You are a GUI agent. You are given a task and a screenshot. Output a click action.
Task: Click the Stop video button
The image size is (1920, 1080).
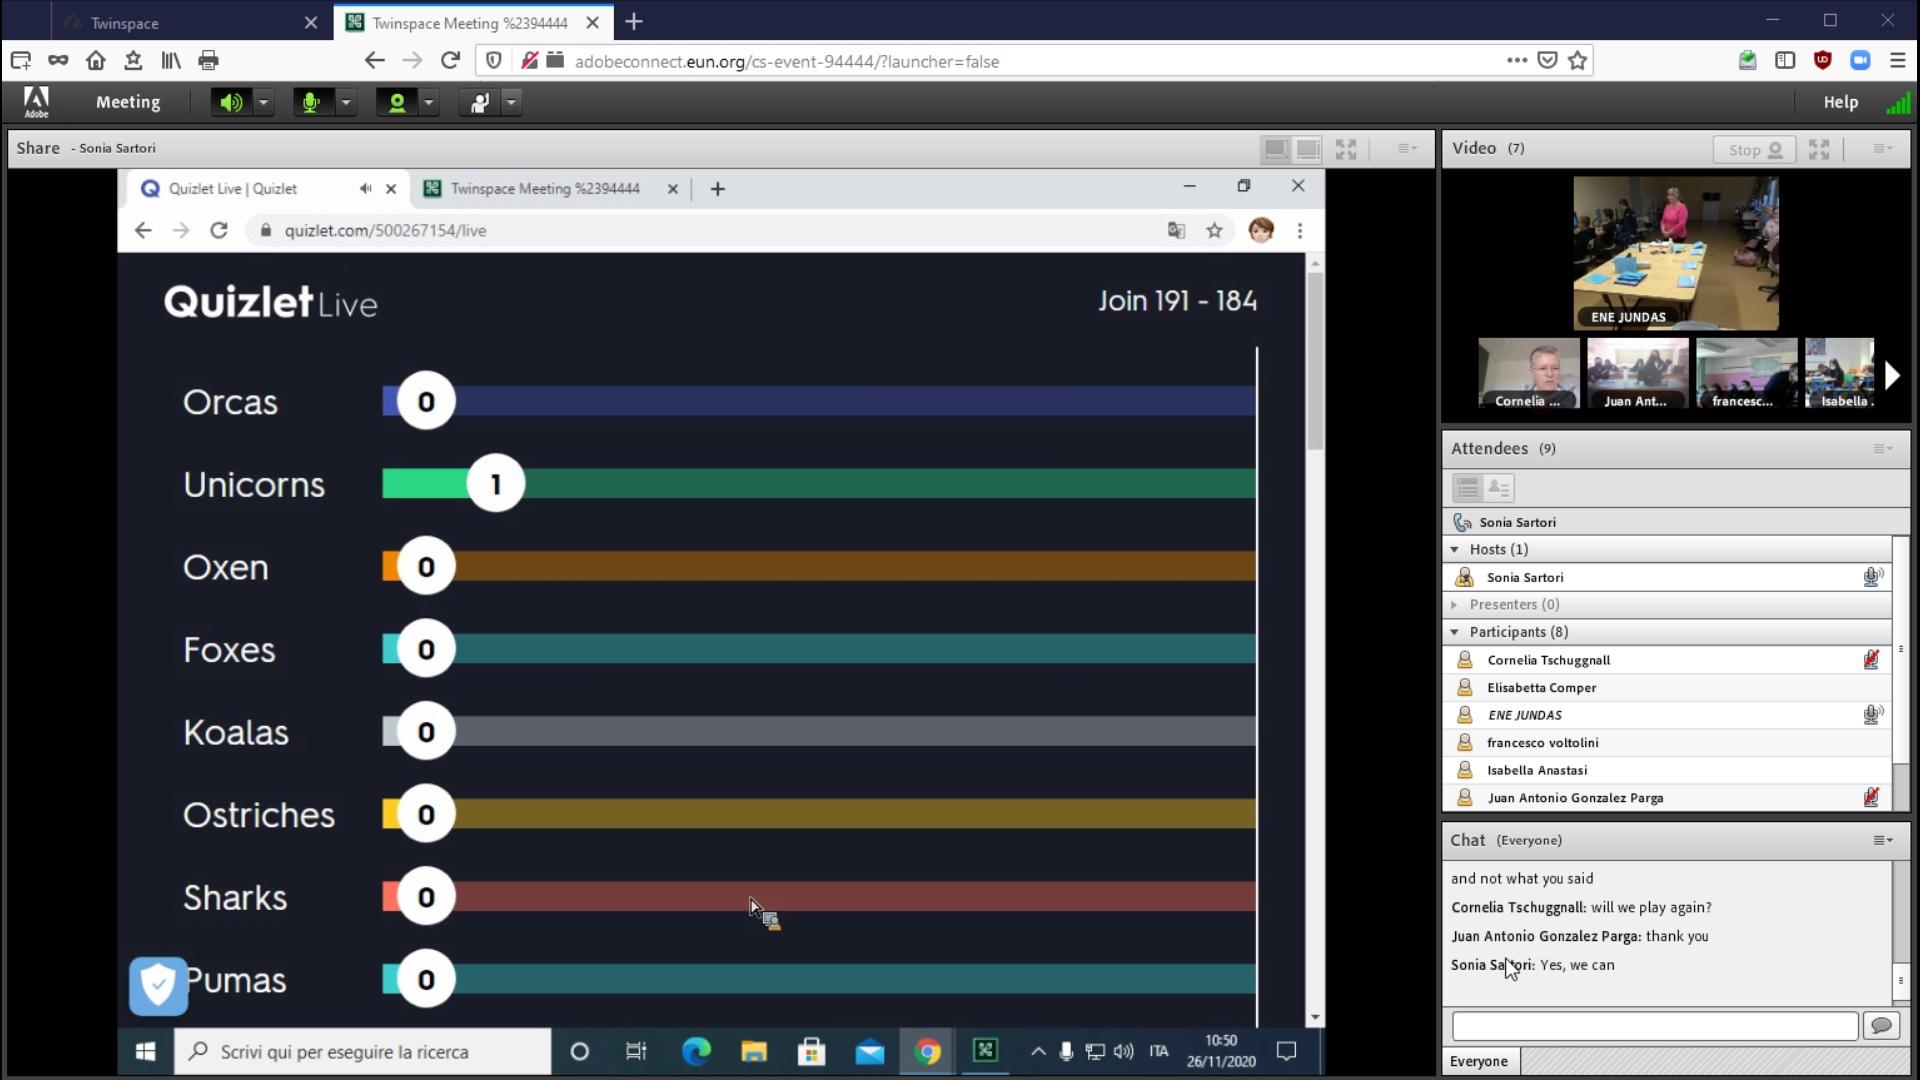pos(1755,149)
